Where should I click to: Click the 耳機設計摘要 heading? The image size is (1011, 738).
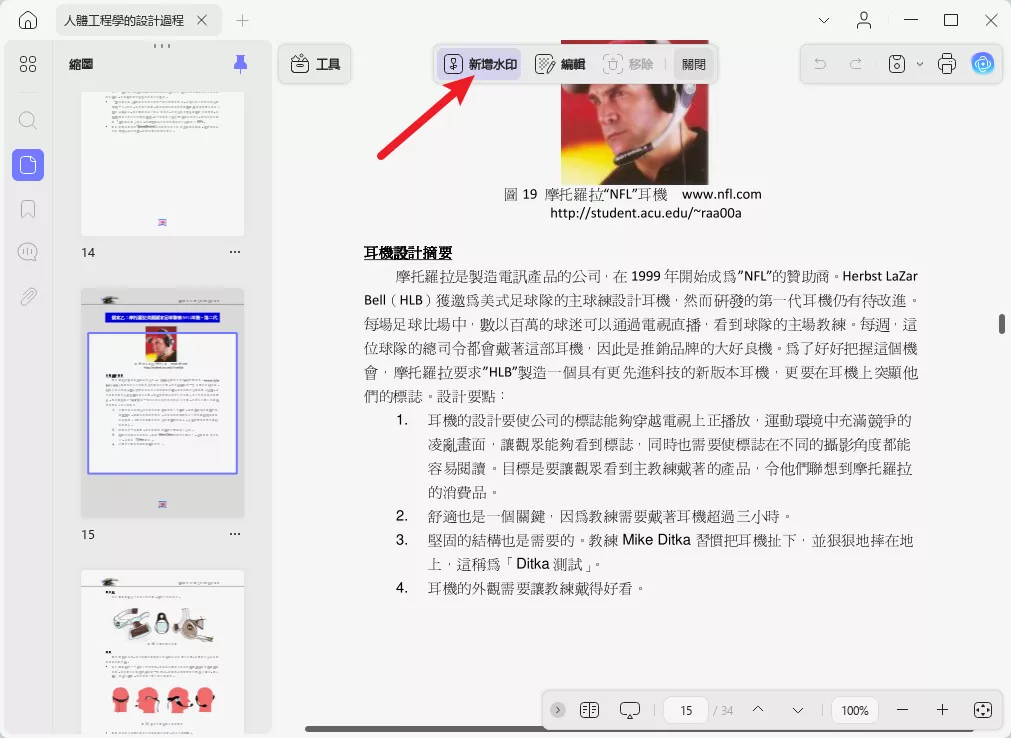point(408,253)
